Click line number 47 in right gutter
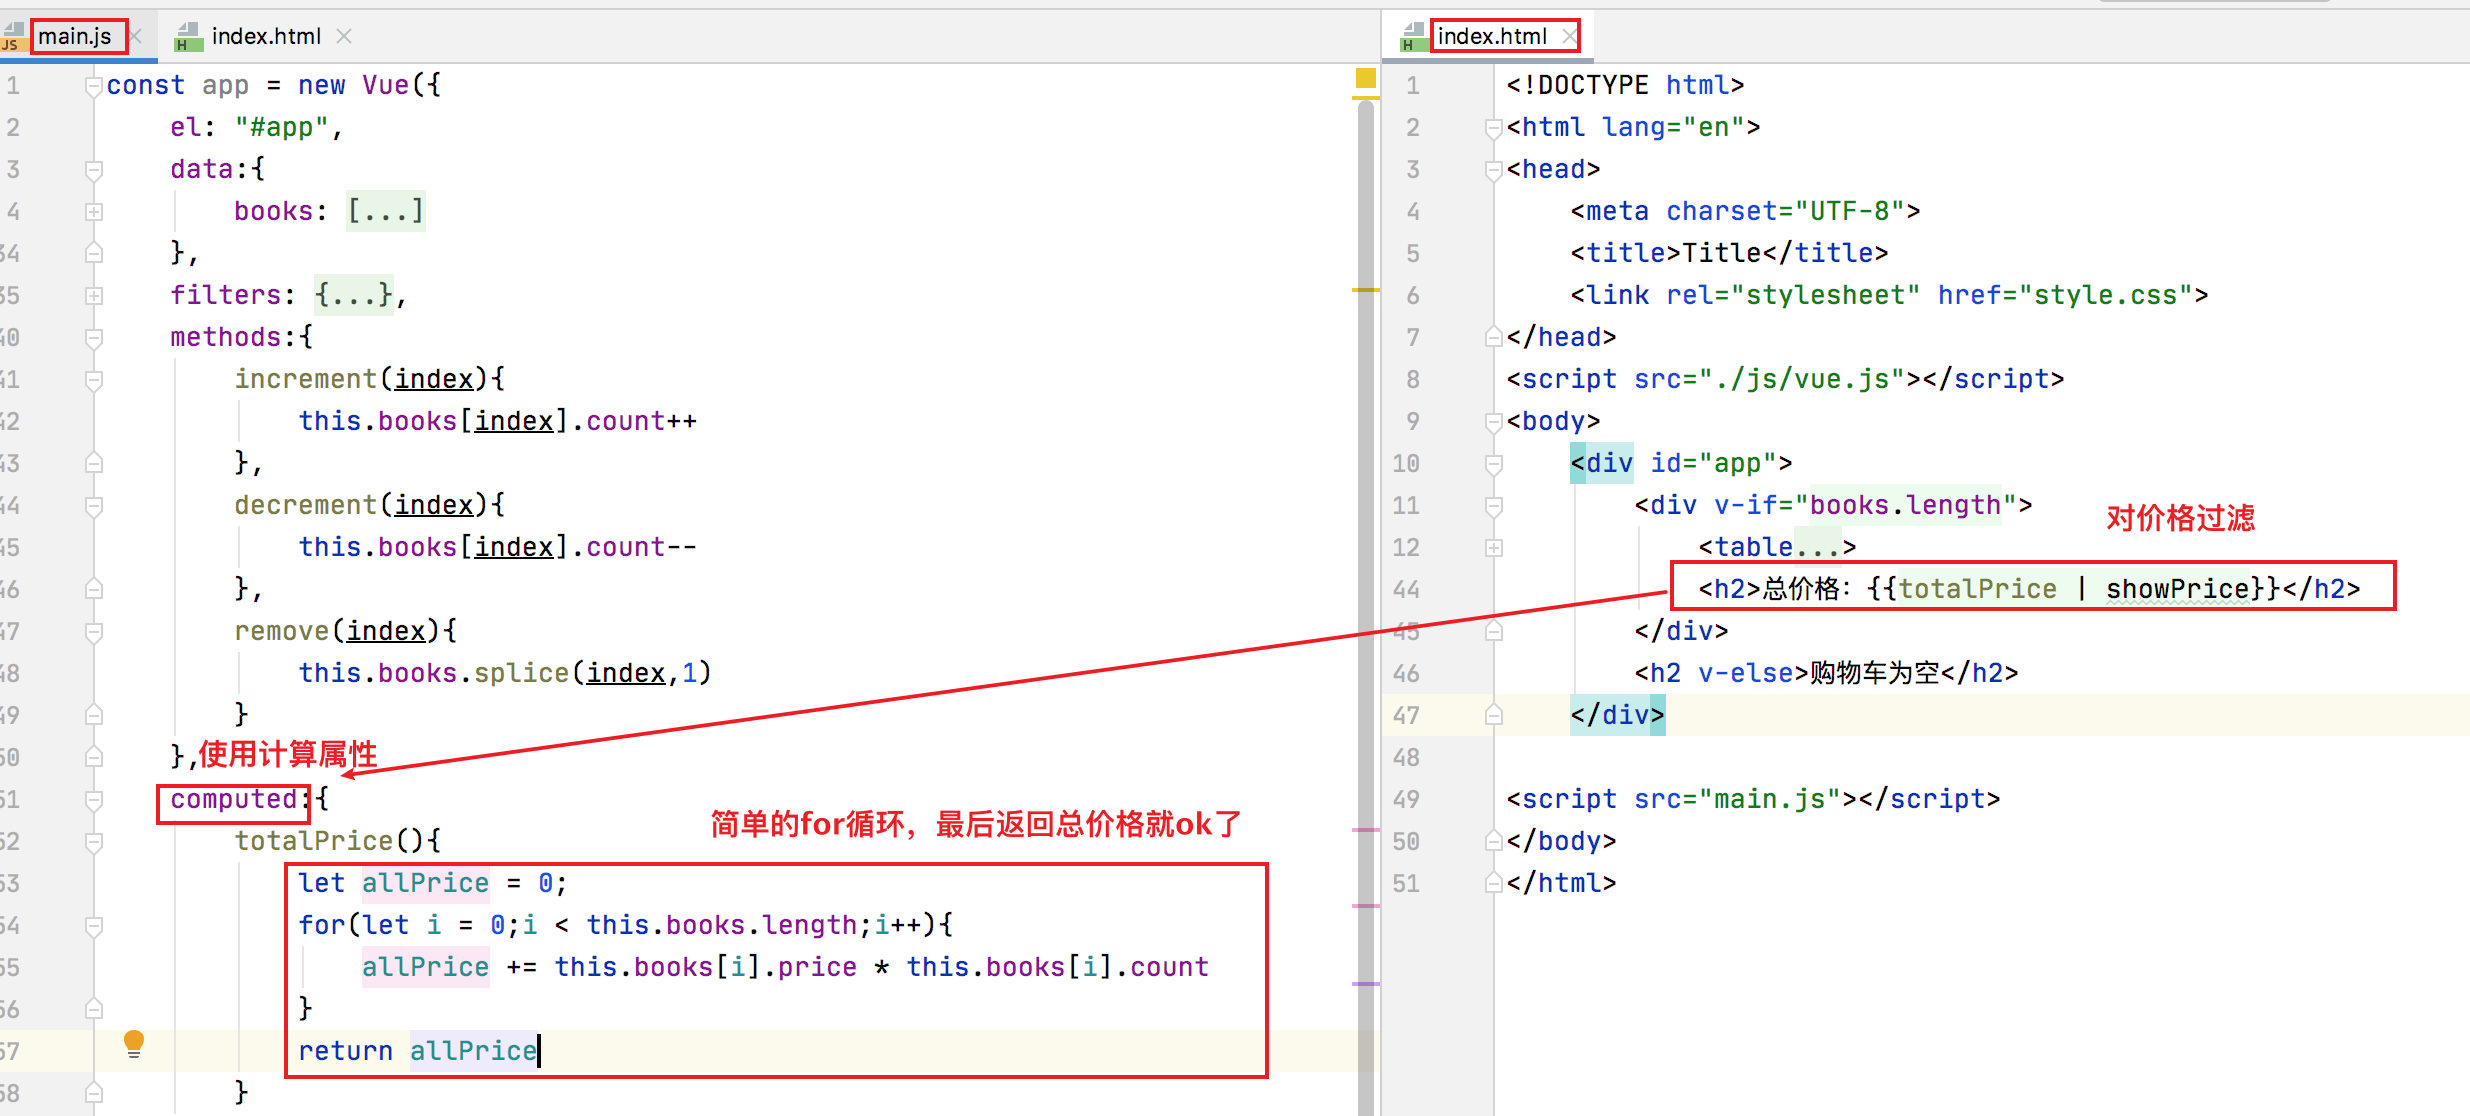This screenshot has width=2470, height=1116. pyautogui.click(x=1406, y=715)
